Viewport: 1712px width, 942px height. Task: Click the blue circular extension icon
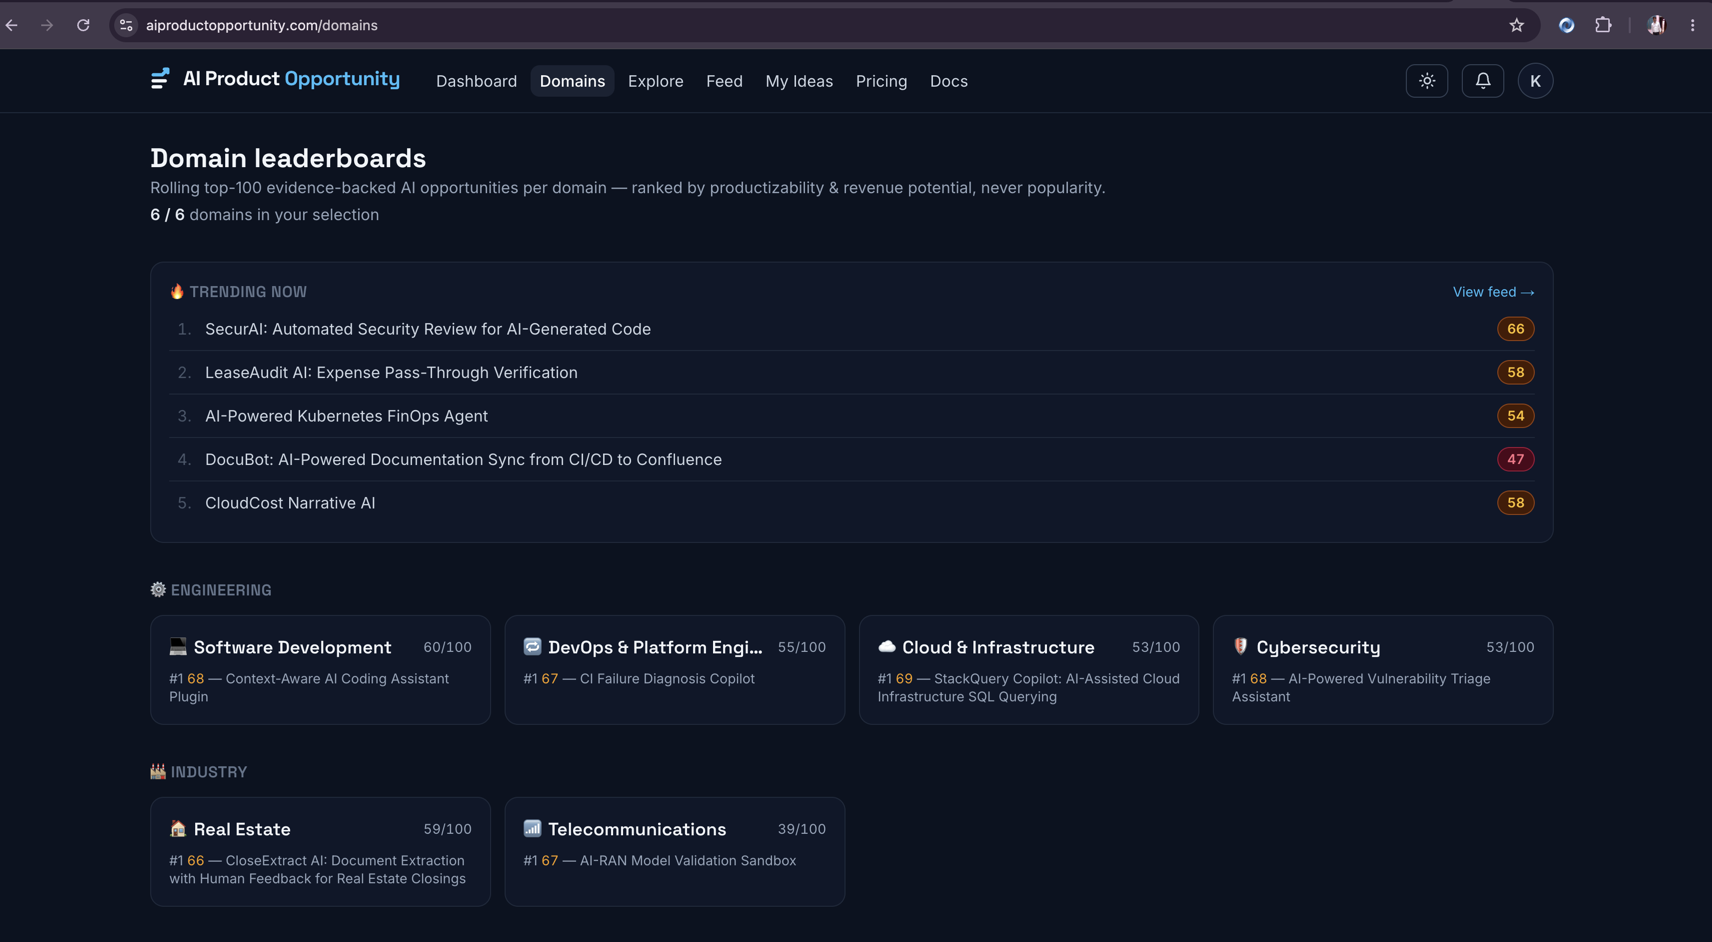pos(1566,25)
